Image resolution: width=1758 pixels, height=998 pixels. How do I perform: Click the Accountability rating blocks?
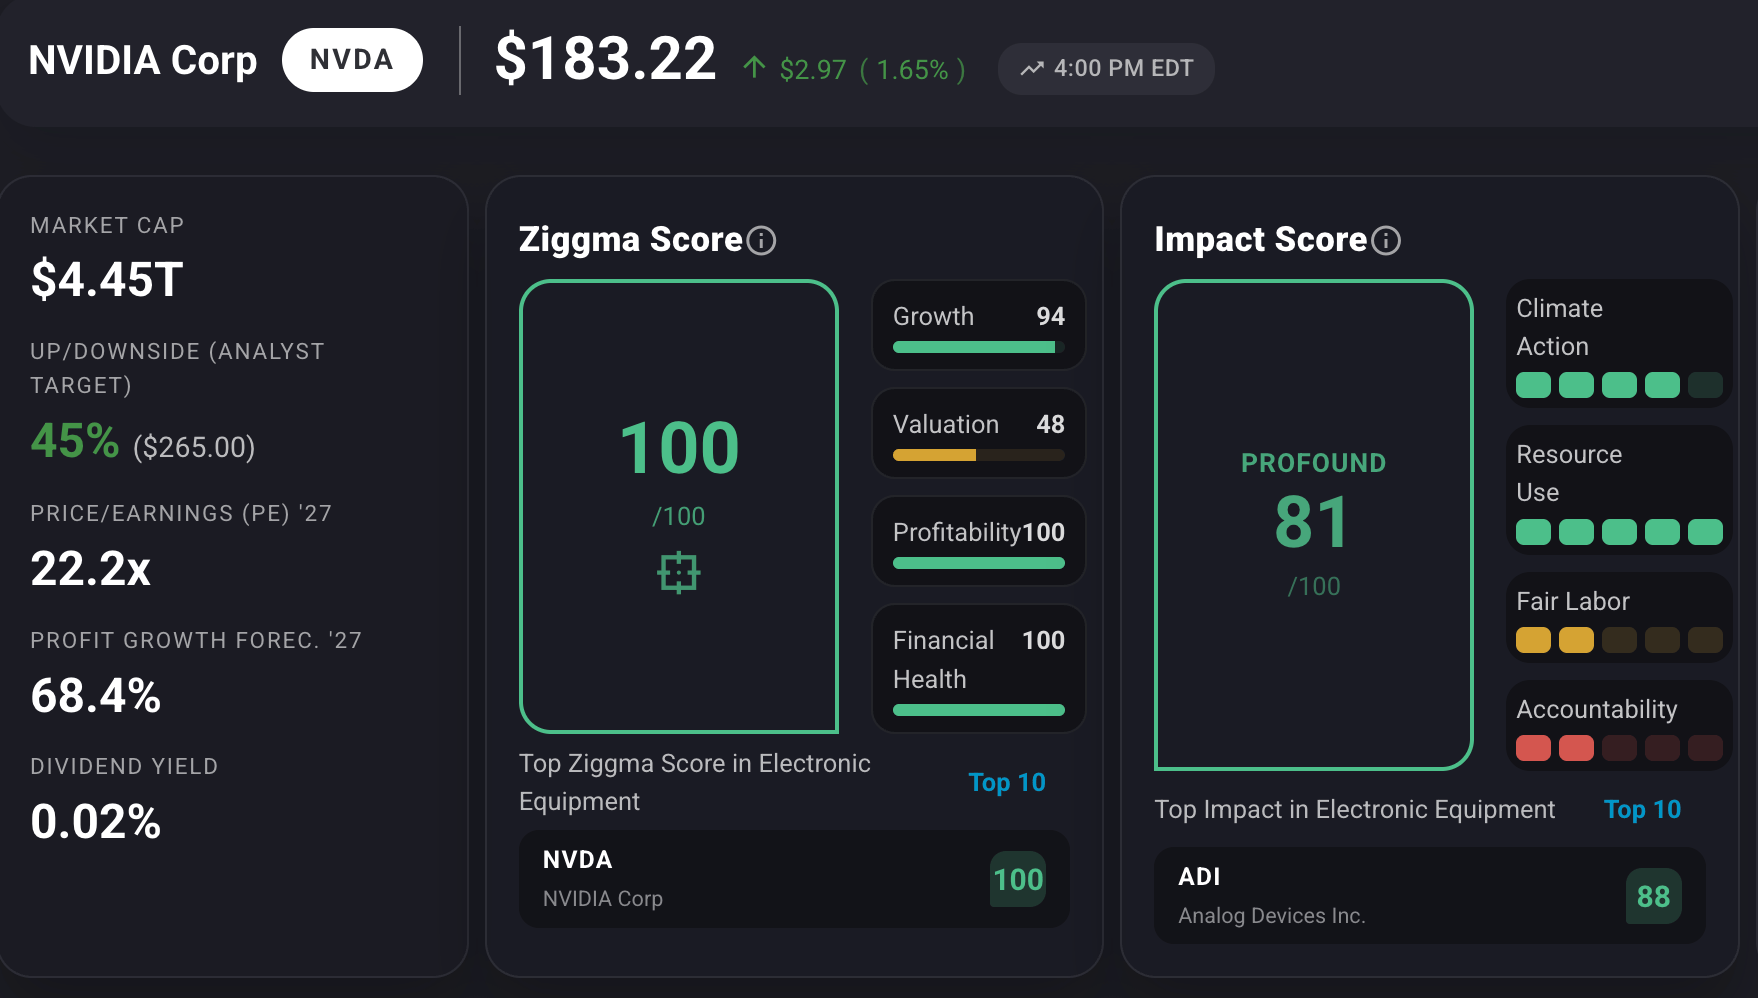pos(1619,748)
